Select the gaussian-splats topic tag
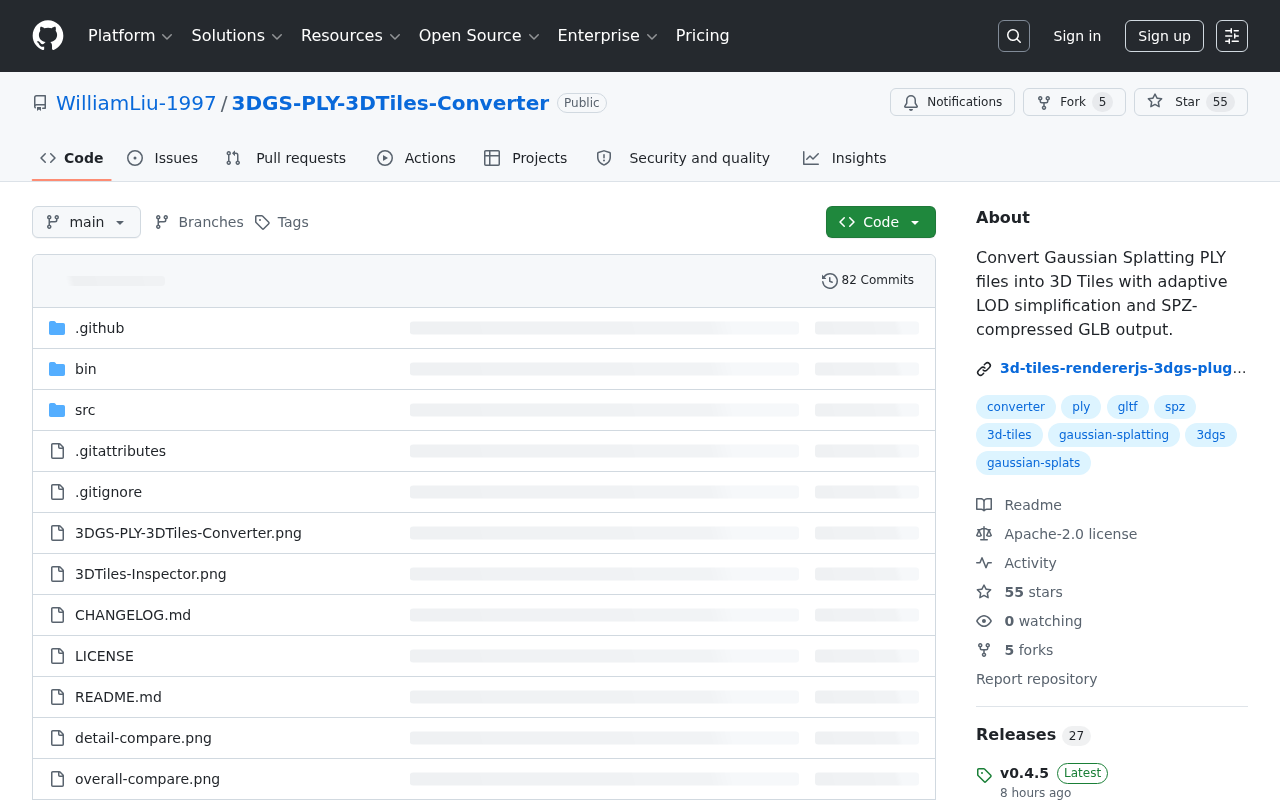The image size is (1280, 800). pos(1033,463)
